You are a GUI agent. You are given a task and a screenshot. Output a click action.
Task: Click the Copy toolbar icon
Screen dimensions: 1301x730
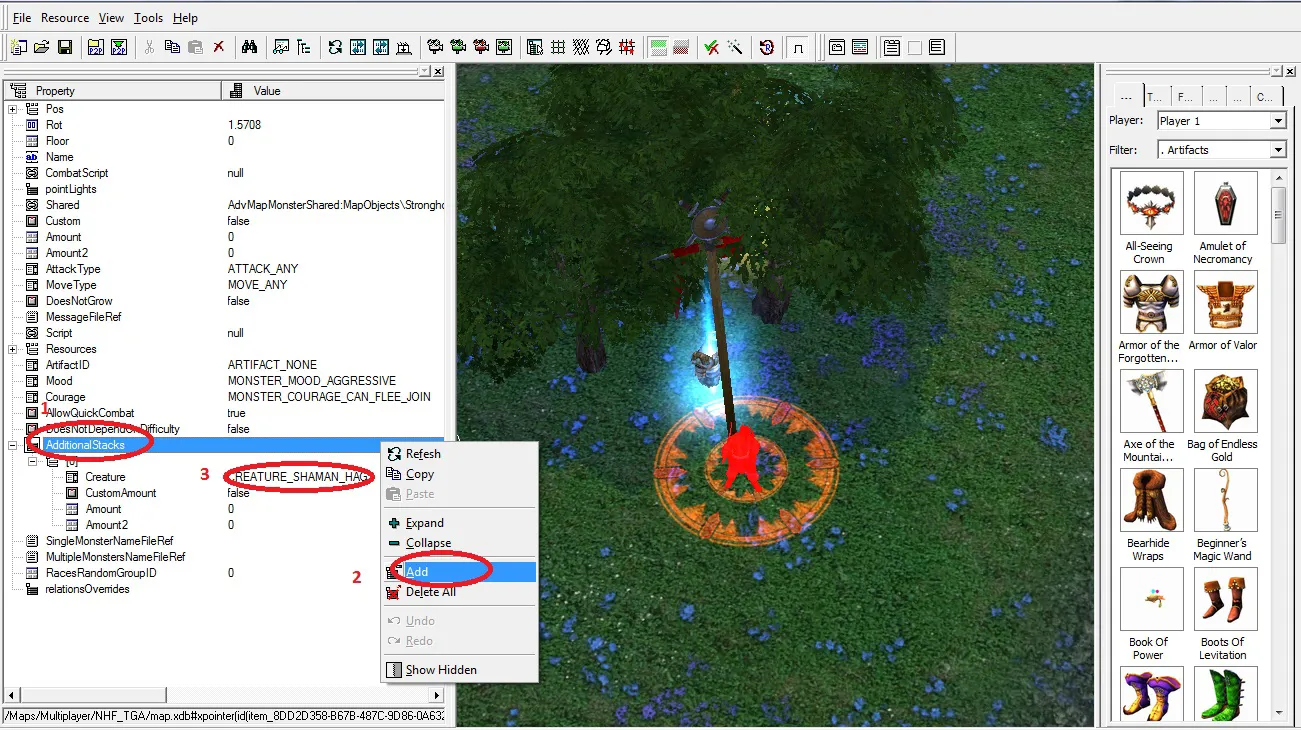[173, 47]
